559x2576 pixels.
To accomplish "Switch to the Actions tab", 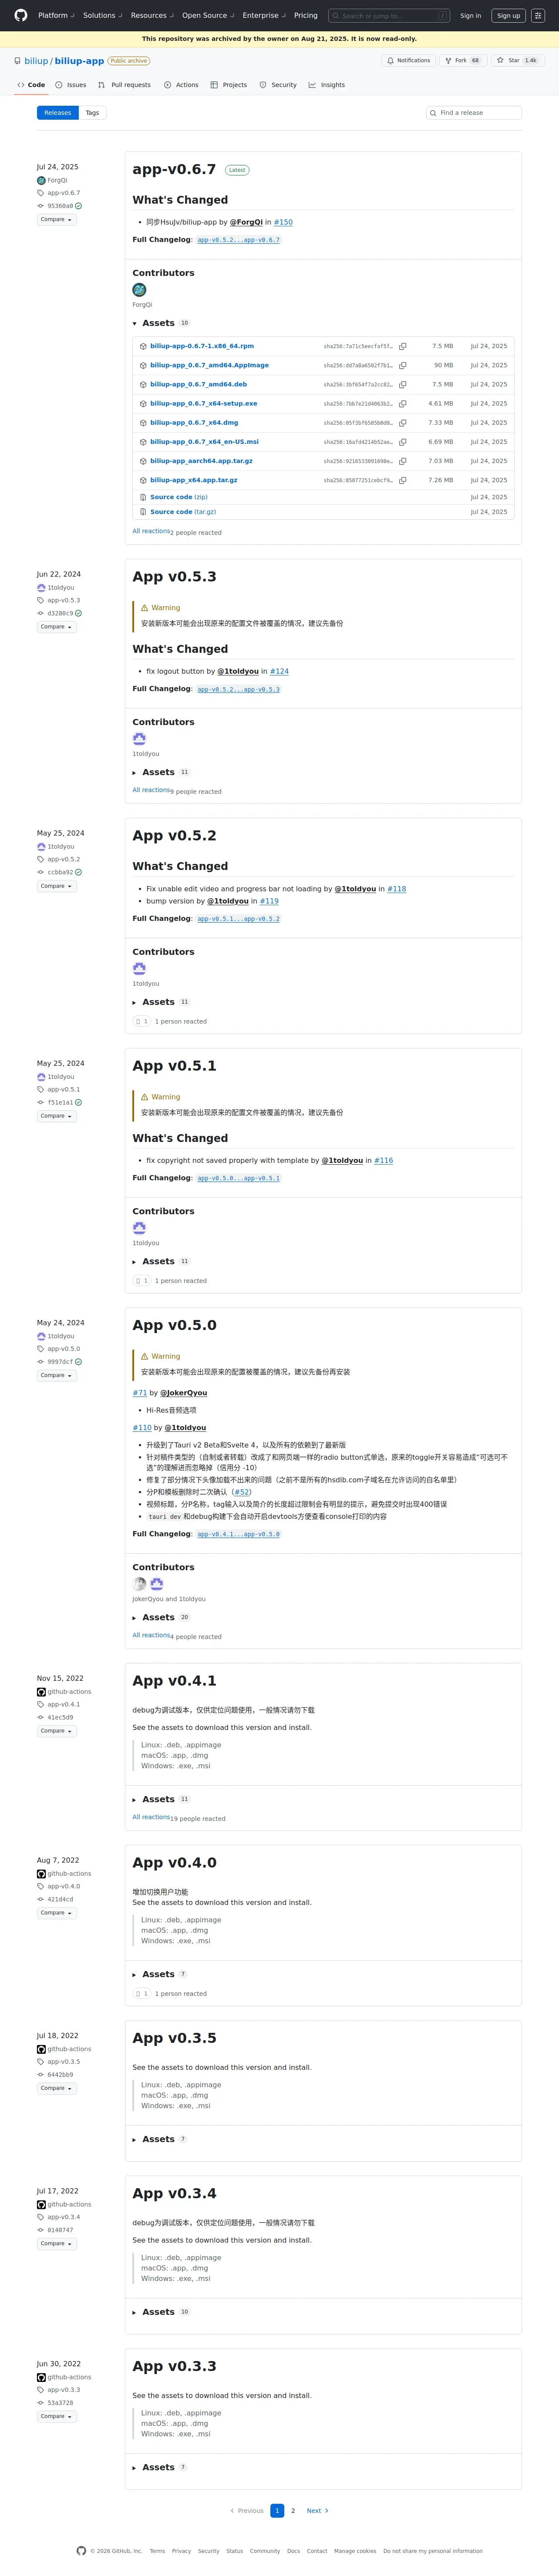I will click(x=181, y=85).
